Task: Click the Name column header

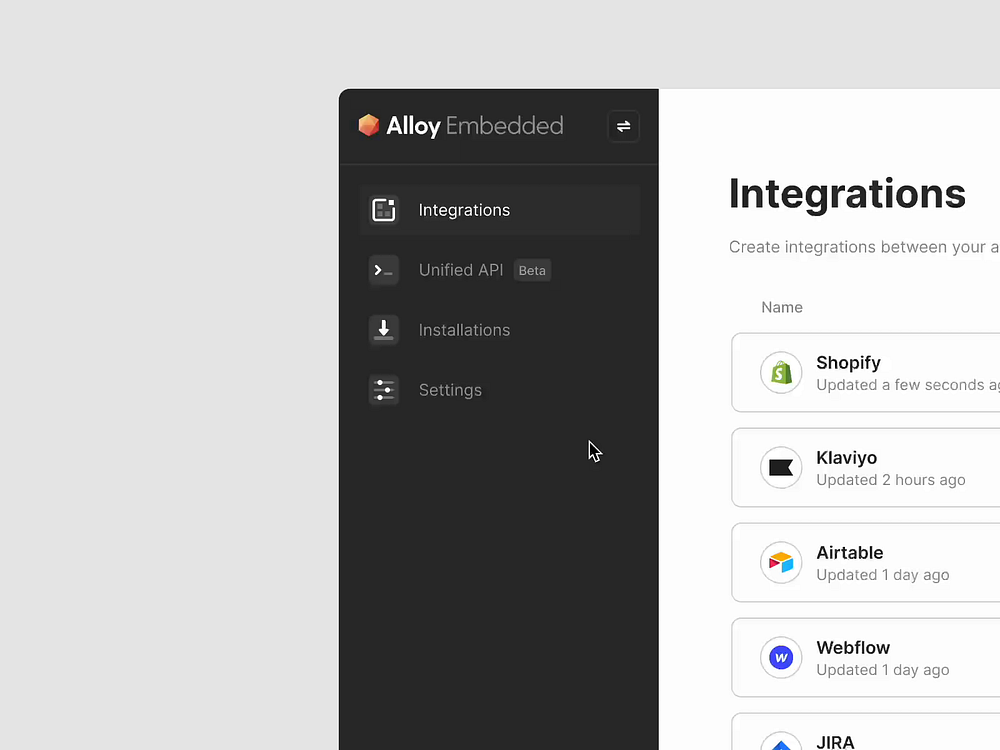Action: coord(782,307)
